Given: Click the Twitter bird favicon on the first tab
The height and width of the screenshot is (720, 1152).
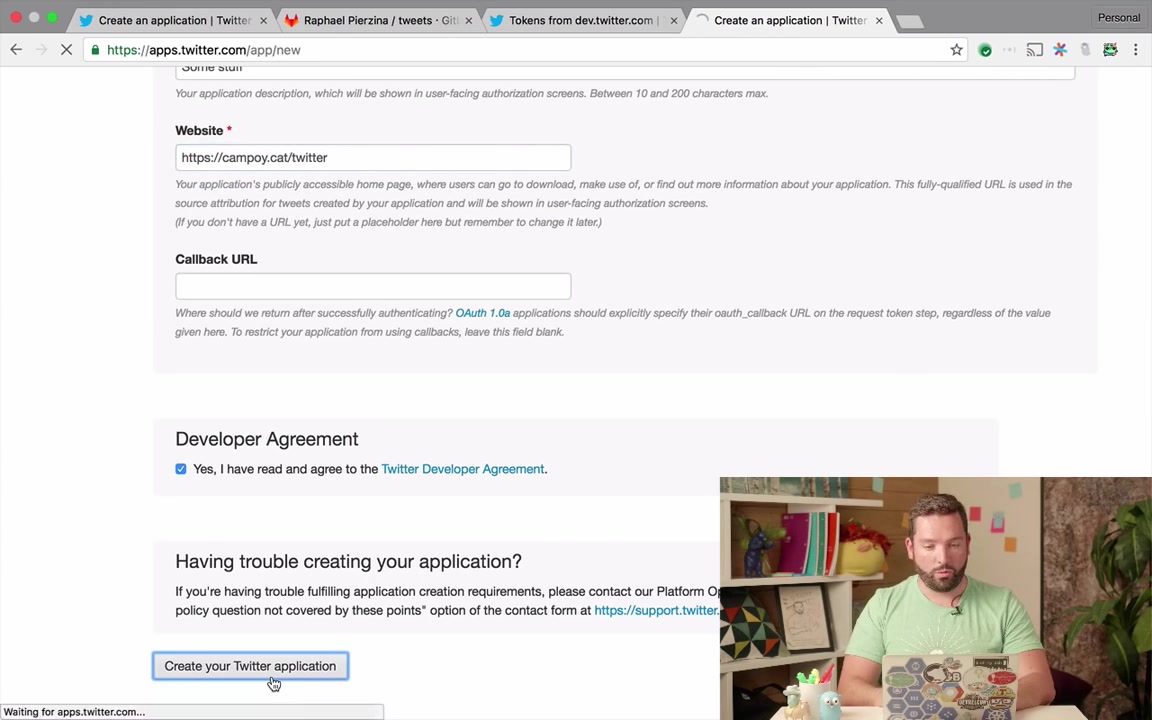Looking at the screenshot, I should 86,20.
